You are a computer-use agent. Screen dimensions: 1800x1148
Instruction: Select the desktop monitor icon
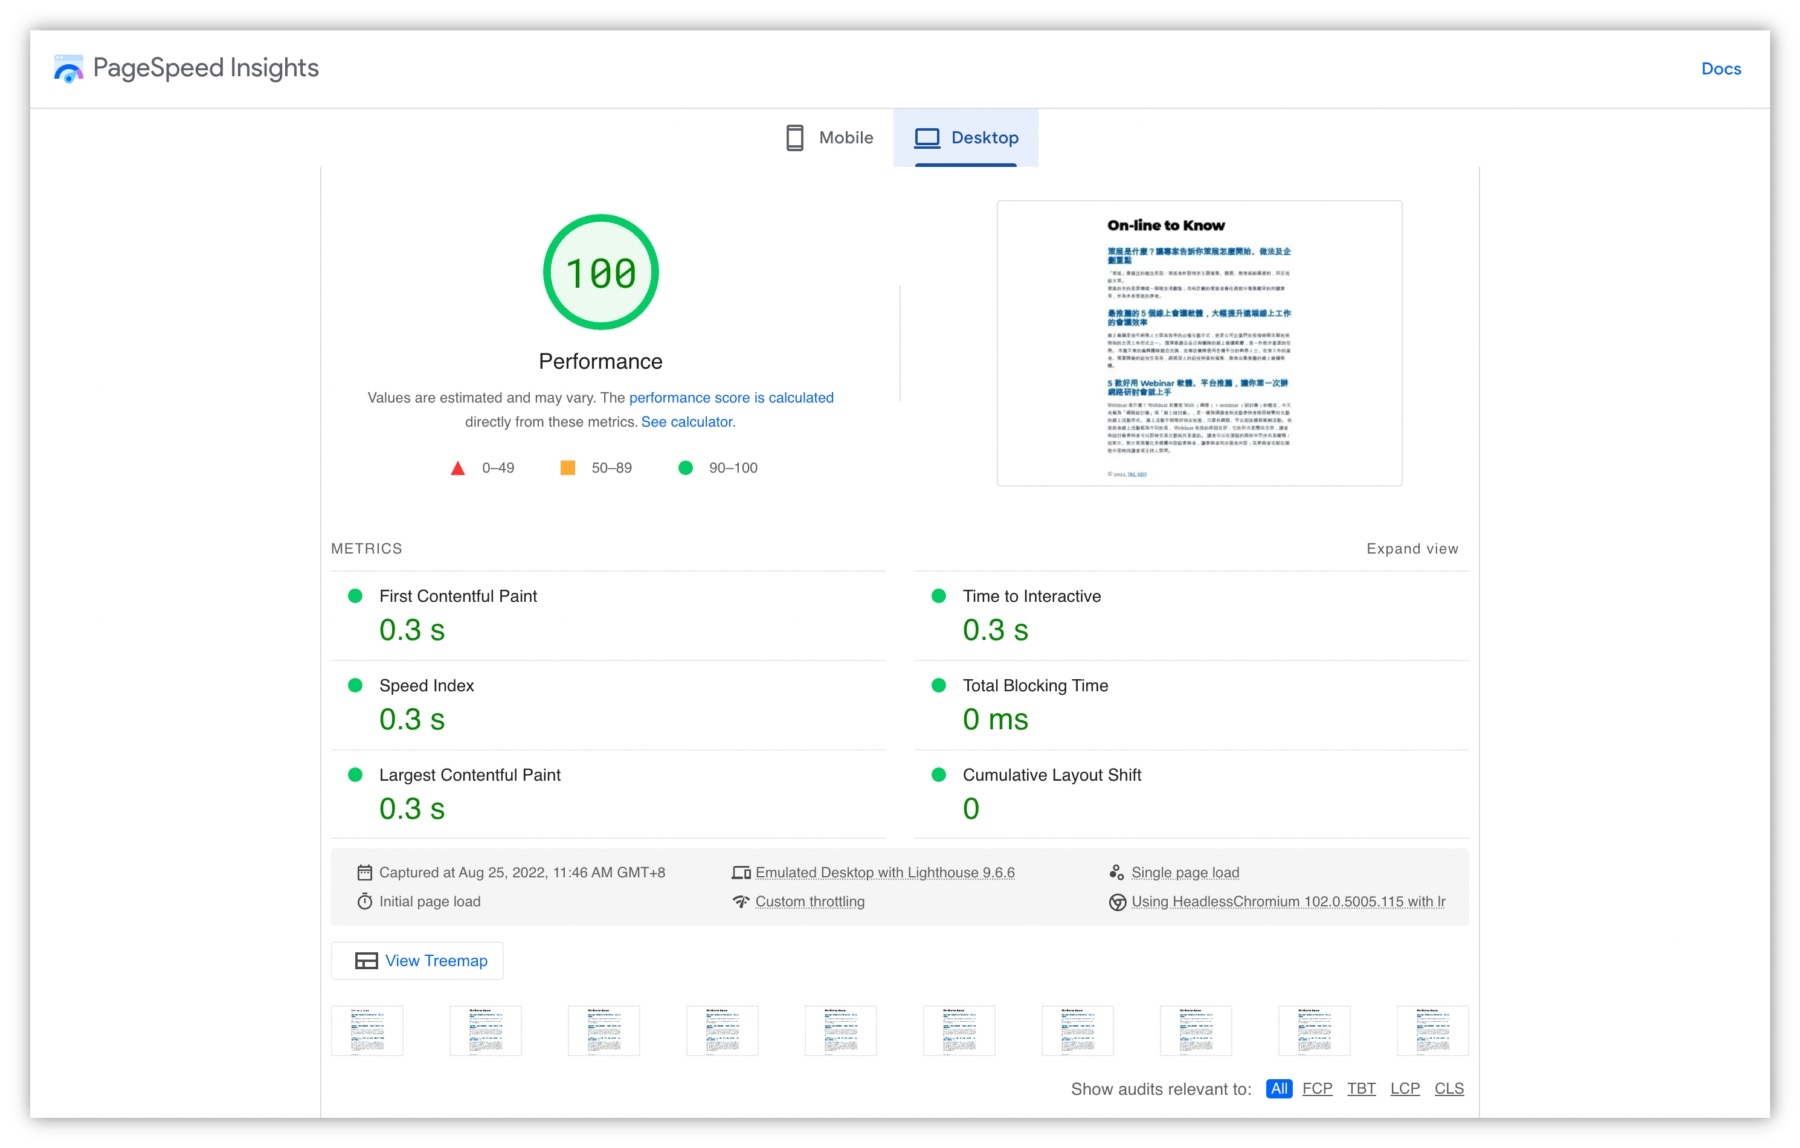[928, 137]
